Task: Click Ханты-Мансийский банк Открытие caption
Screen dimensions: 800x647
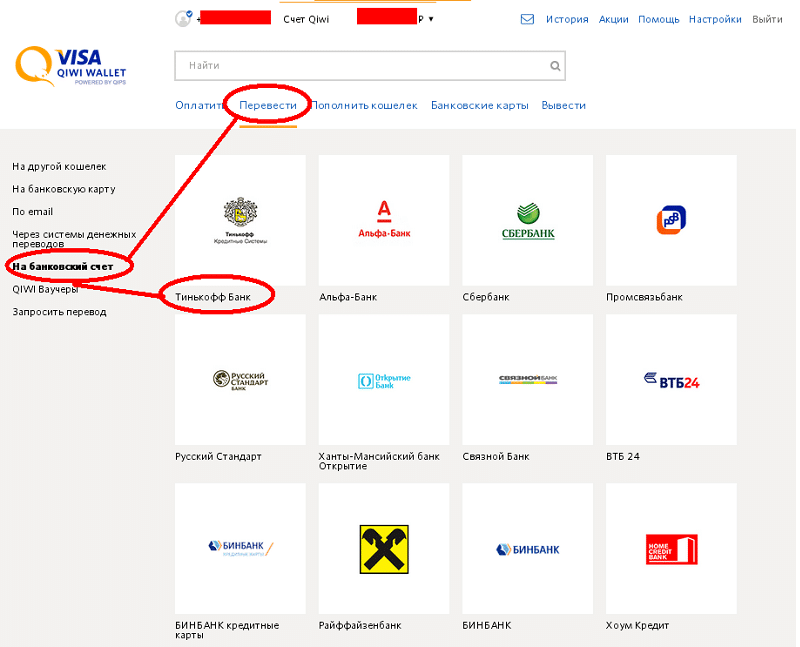Action: [379, 461]
